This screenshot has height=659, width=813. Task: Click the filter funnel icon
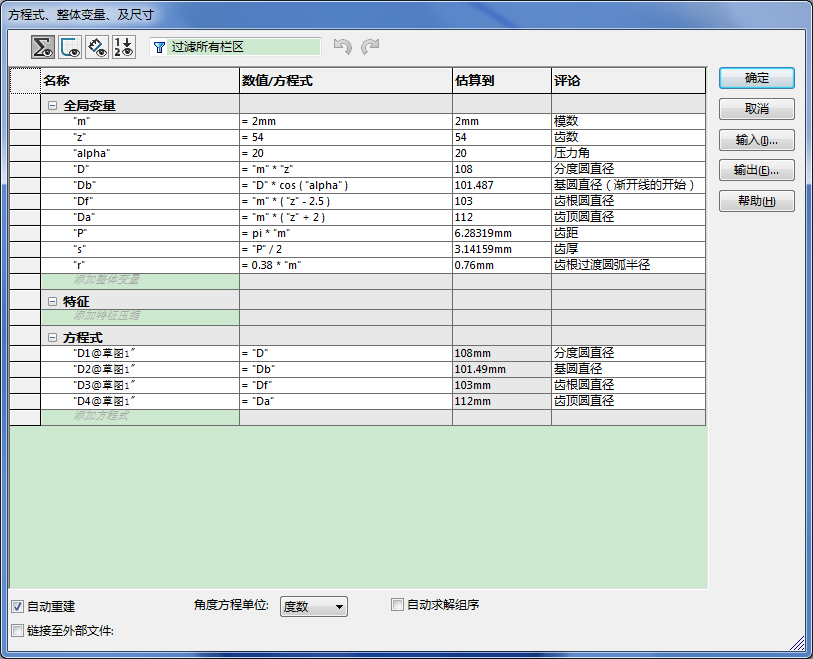(160, 47)
